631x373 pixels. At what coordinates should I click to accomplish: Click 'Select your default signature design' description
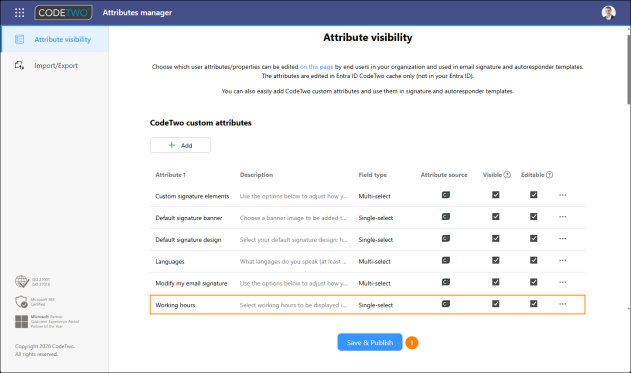[293, 240]
